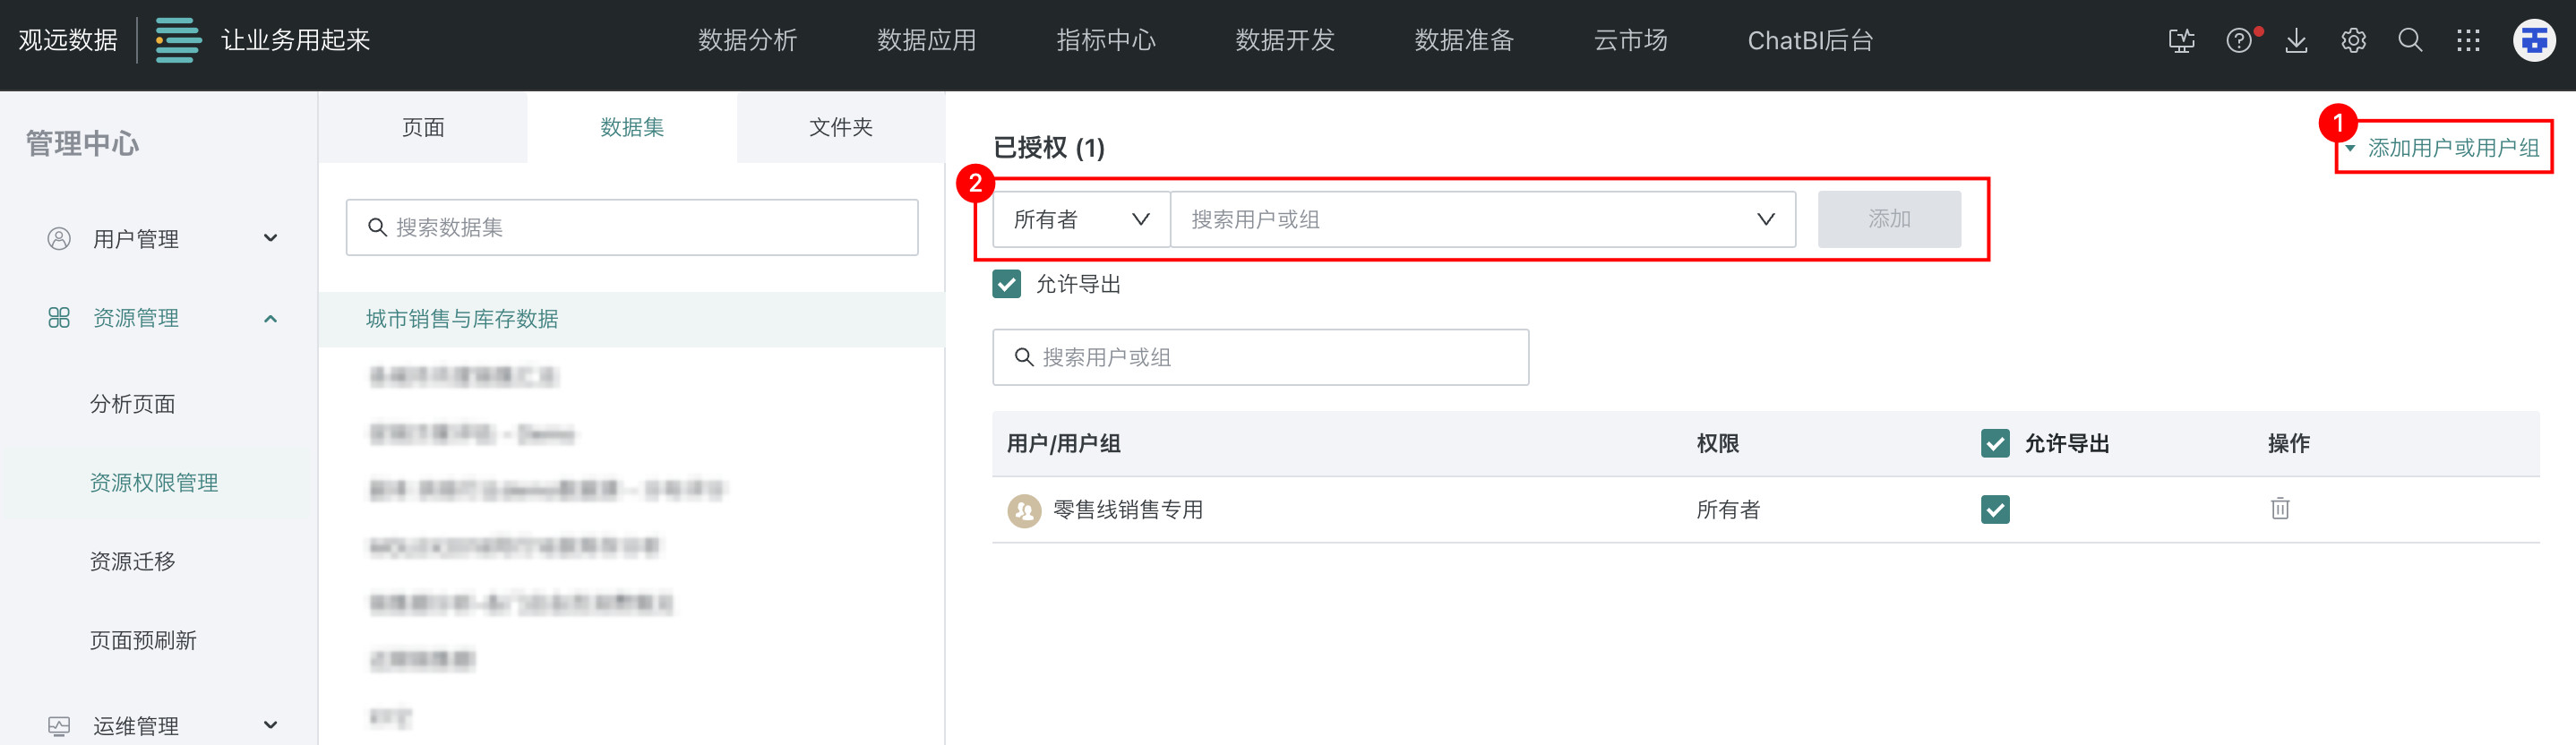Open the apps grid icon
The image size is (2576, 745).
[2468, 41]
